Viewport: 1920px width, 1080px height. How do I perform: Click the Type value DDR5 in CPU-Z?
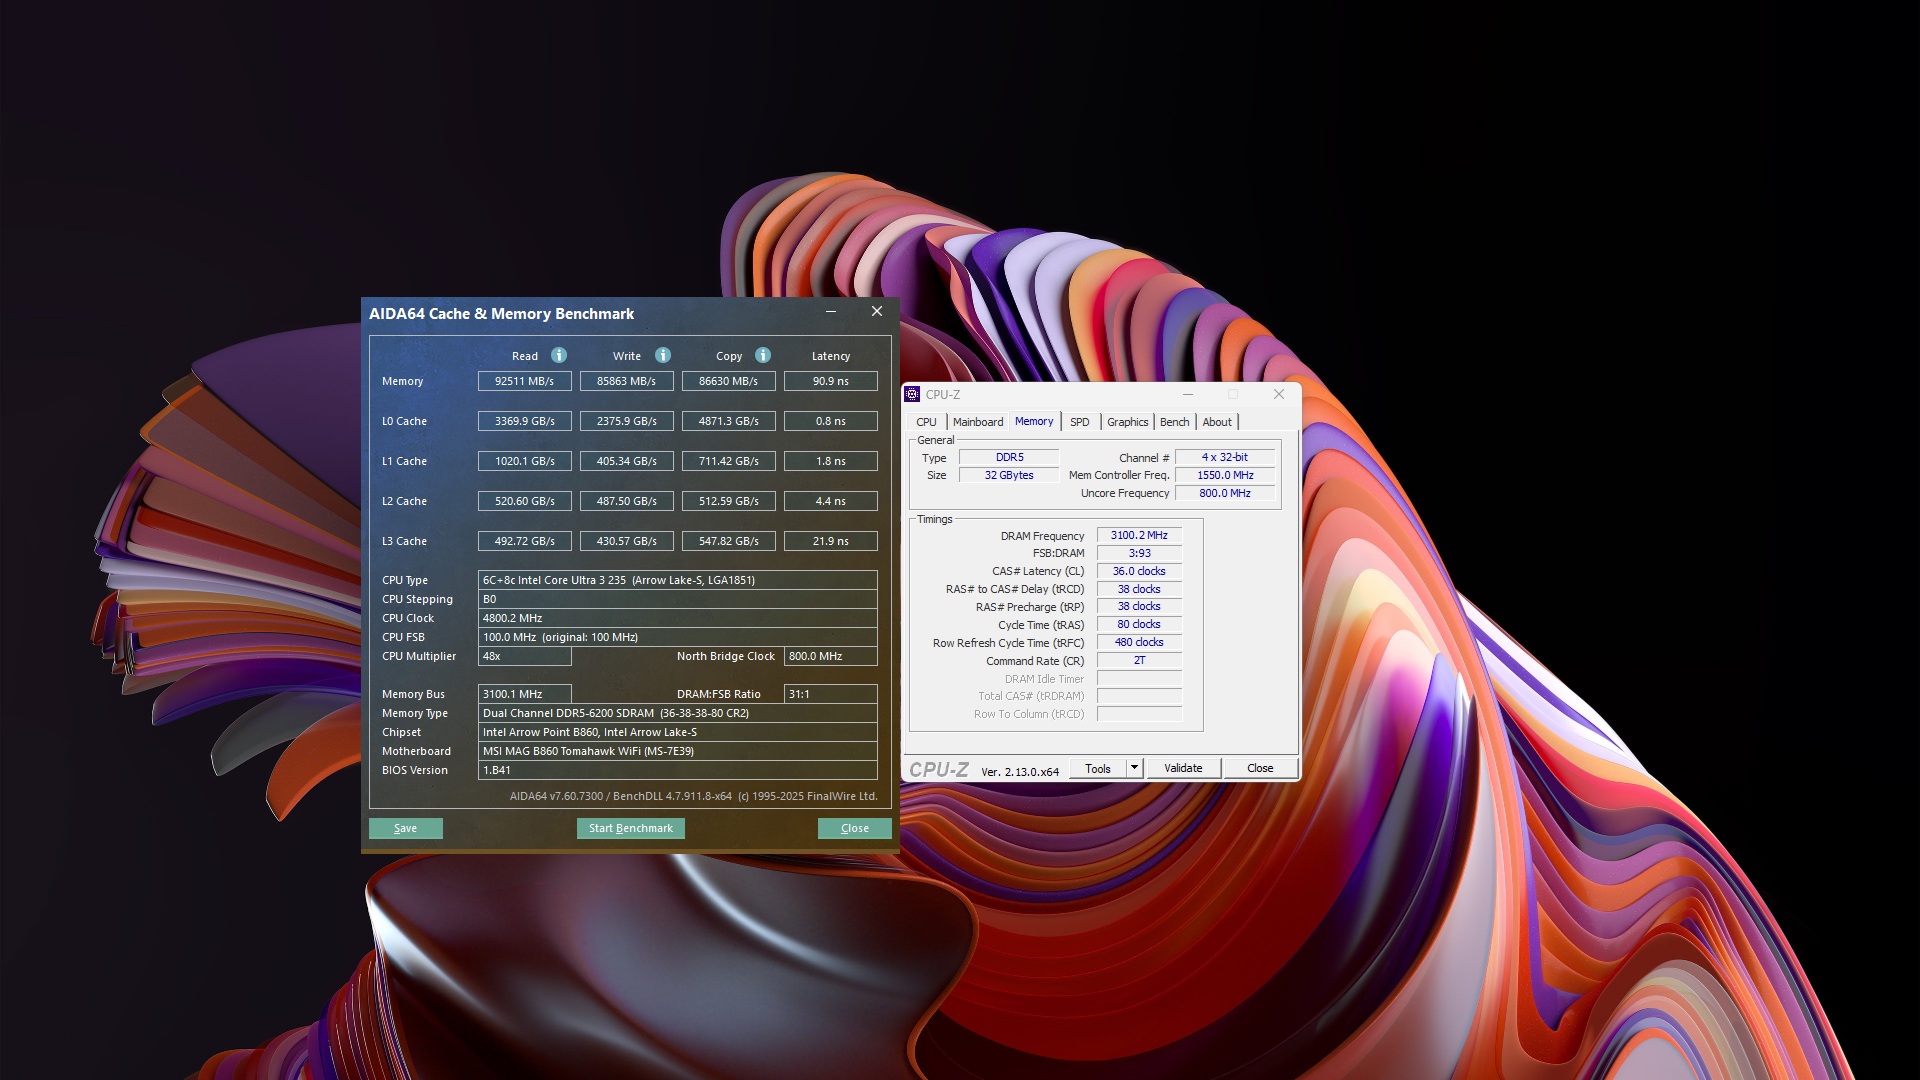[x=1009, y=457]
